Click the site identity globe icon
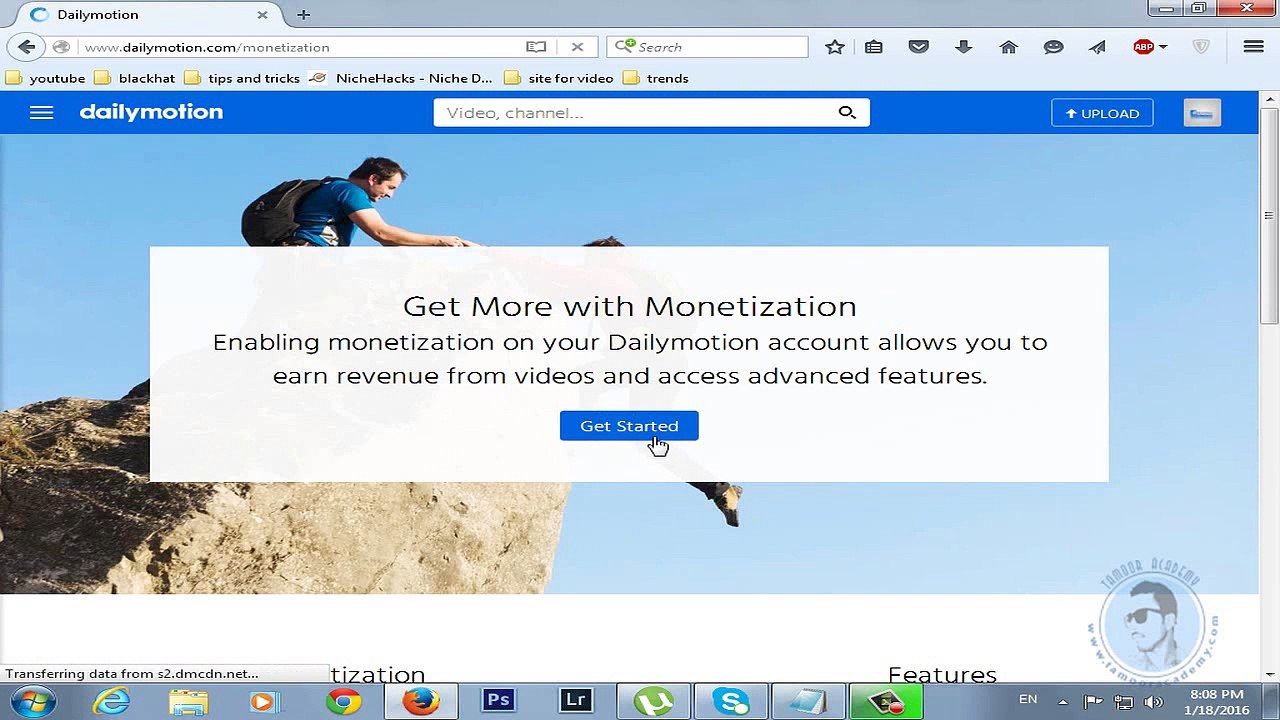Screen dimensions: 1280x720 coord(62,47)
